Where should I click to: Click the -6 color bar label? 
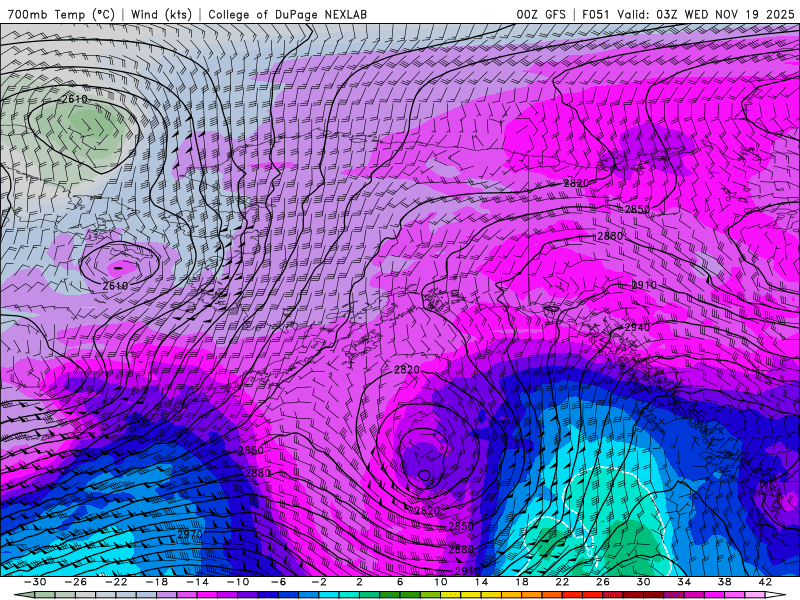point(279,582)
